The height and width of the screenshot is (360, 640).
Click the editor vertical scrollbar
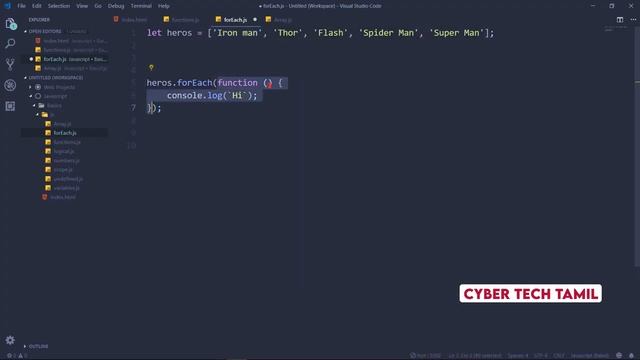click(637, 147)
